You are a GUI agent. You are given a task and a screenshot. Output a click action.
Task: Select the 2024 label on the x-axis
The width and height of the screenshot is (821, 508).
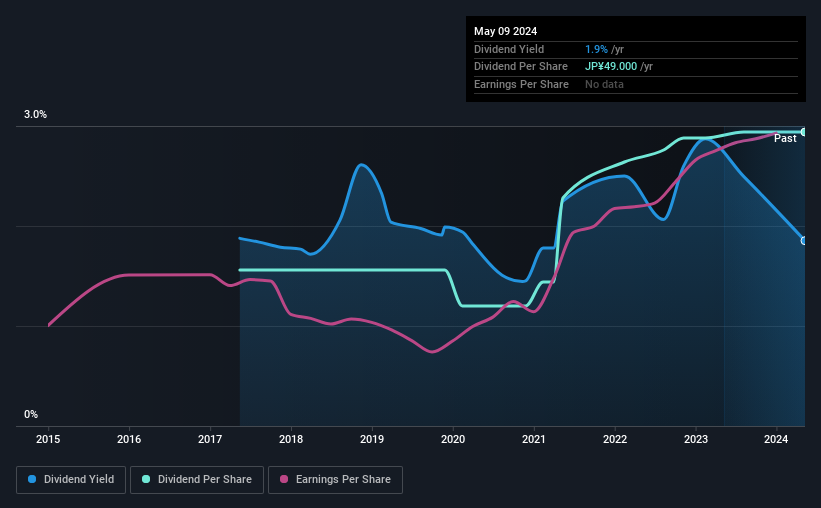point(776,439)
